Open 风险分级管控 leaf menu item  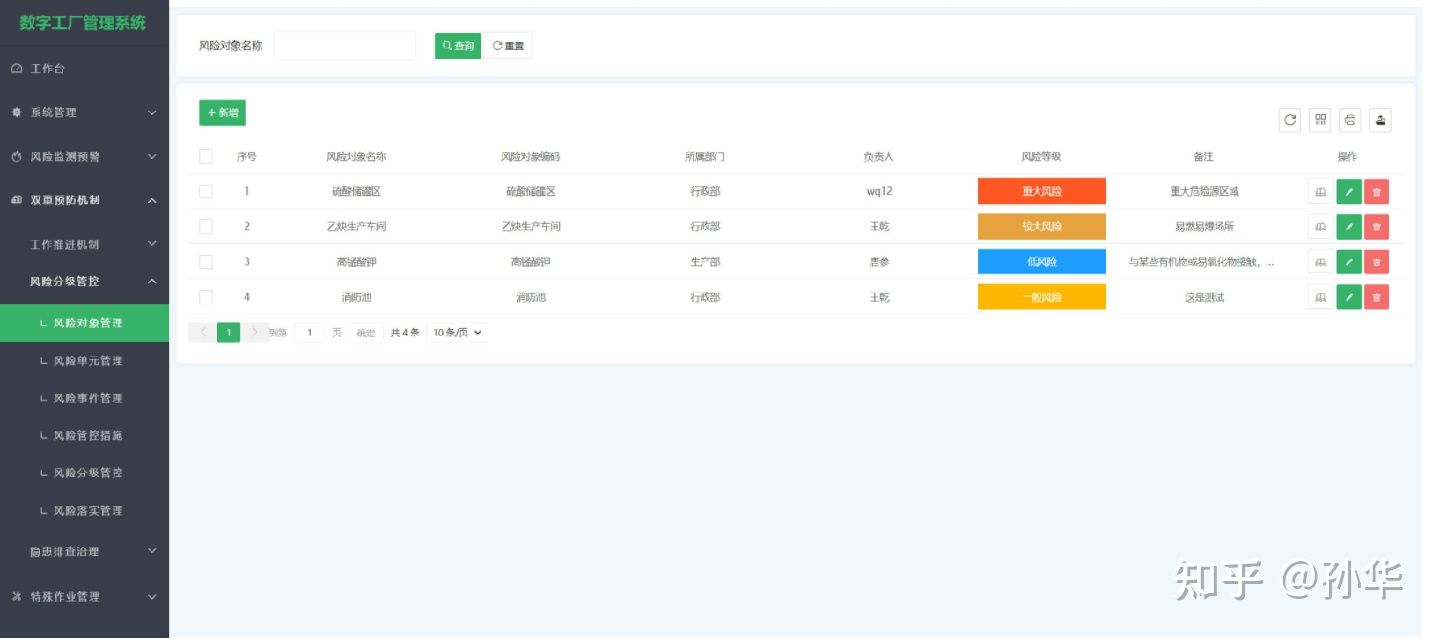pos(84,472)
